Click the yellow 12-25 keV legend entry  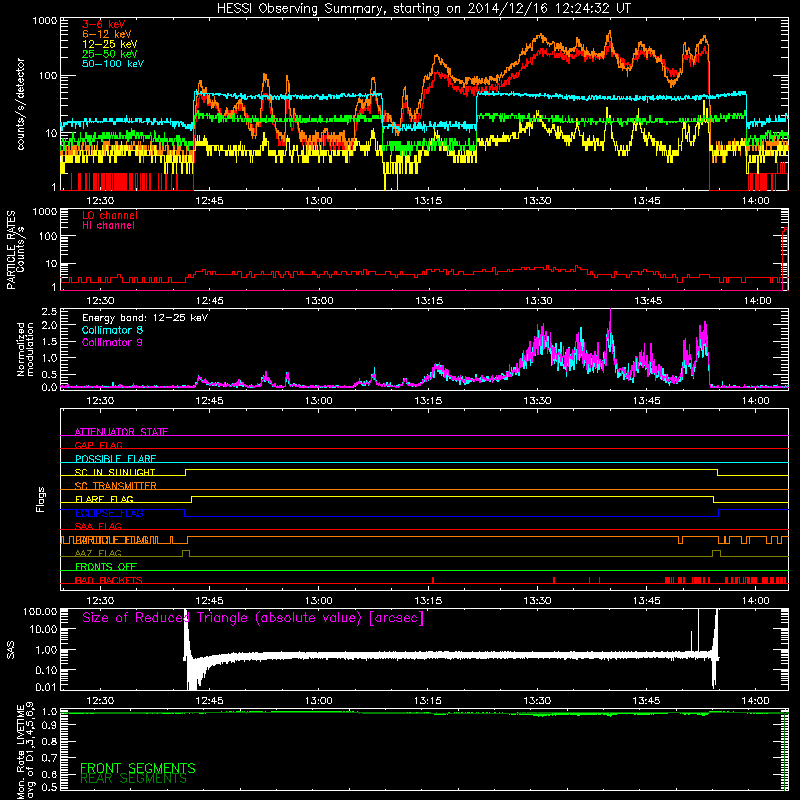110,44
